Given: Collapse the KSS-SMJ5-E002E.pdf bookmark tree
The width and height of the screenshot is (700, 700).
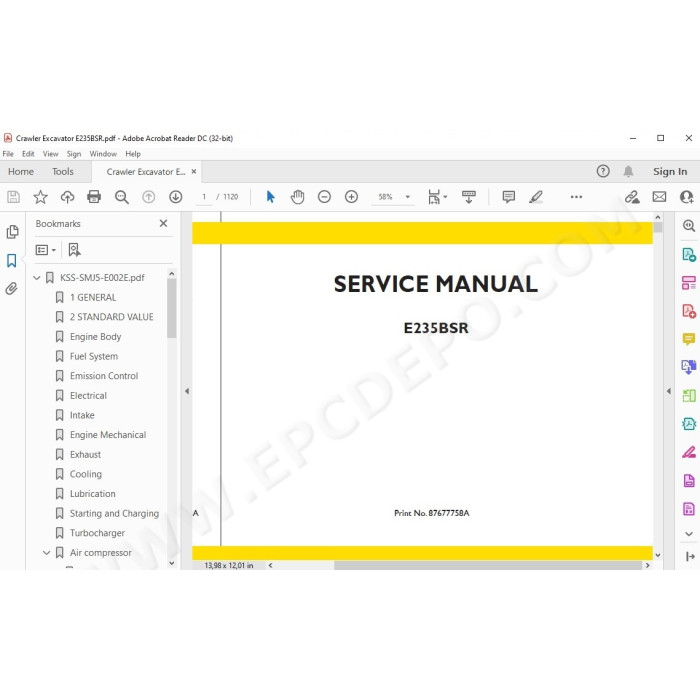Looking at the screenshot, I should tap(37, 278).
